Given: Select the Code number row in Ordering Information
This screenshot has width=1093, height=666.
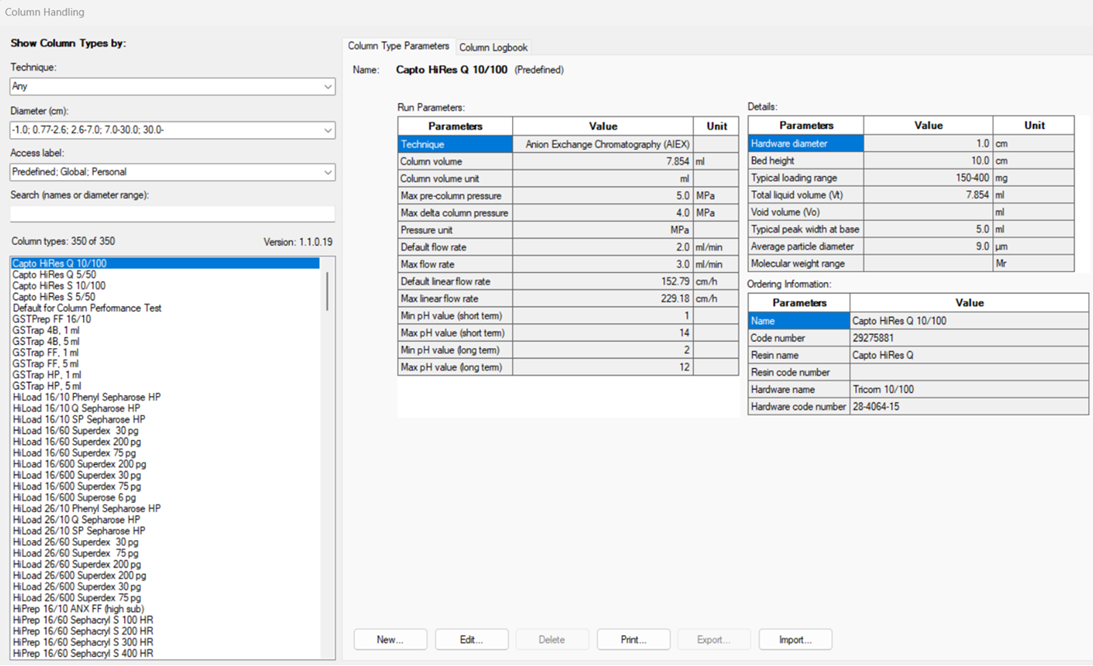Looking at the screenshot, I should 797,339.
